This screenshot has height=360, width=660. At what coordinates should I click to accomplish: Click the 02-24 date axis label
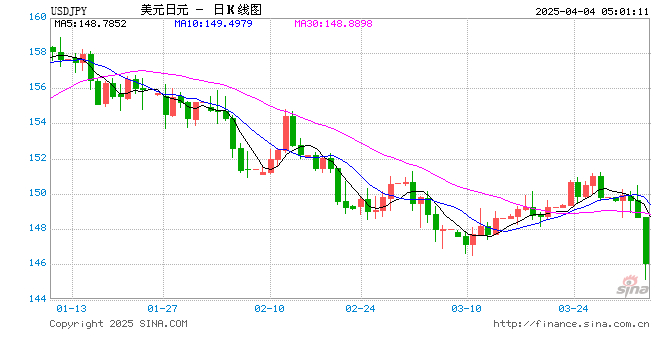tap(360, 309)
